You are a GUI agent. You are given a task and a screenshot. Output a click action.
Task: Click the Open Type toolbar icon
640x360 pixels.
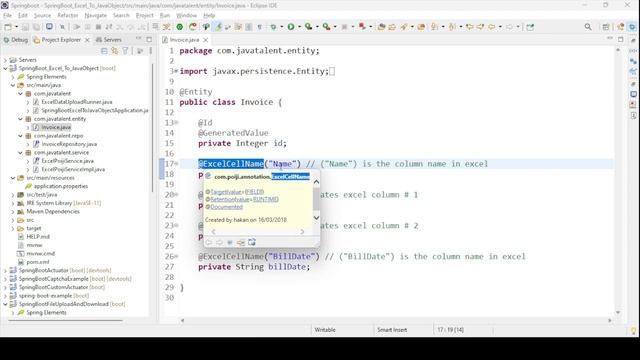click(x=381, y=27)
